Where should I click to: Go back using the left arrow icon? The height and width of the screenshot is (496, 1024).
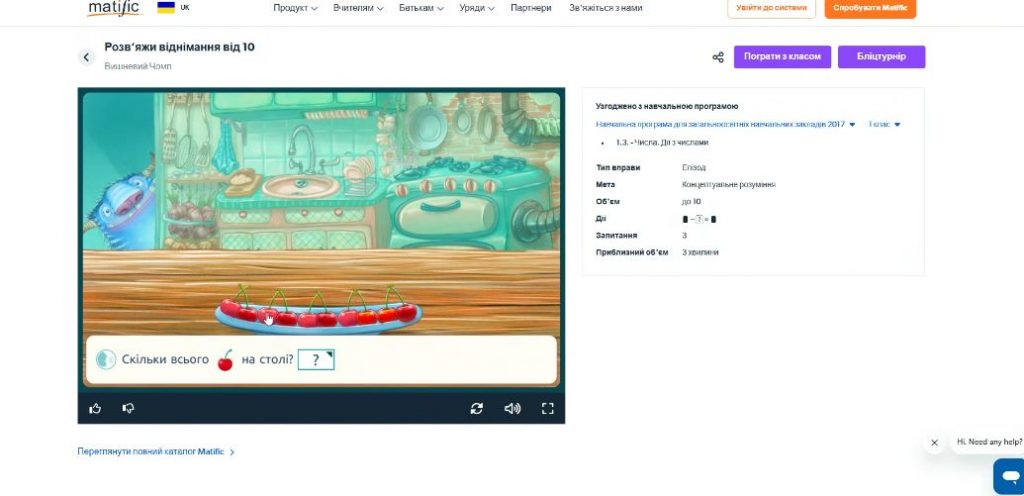(x=86, y=57)
